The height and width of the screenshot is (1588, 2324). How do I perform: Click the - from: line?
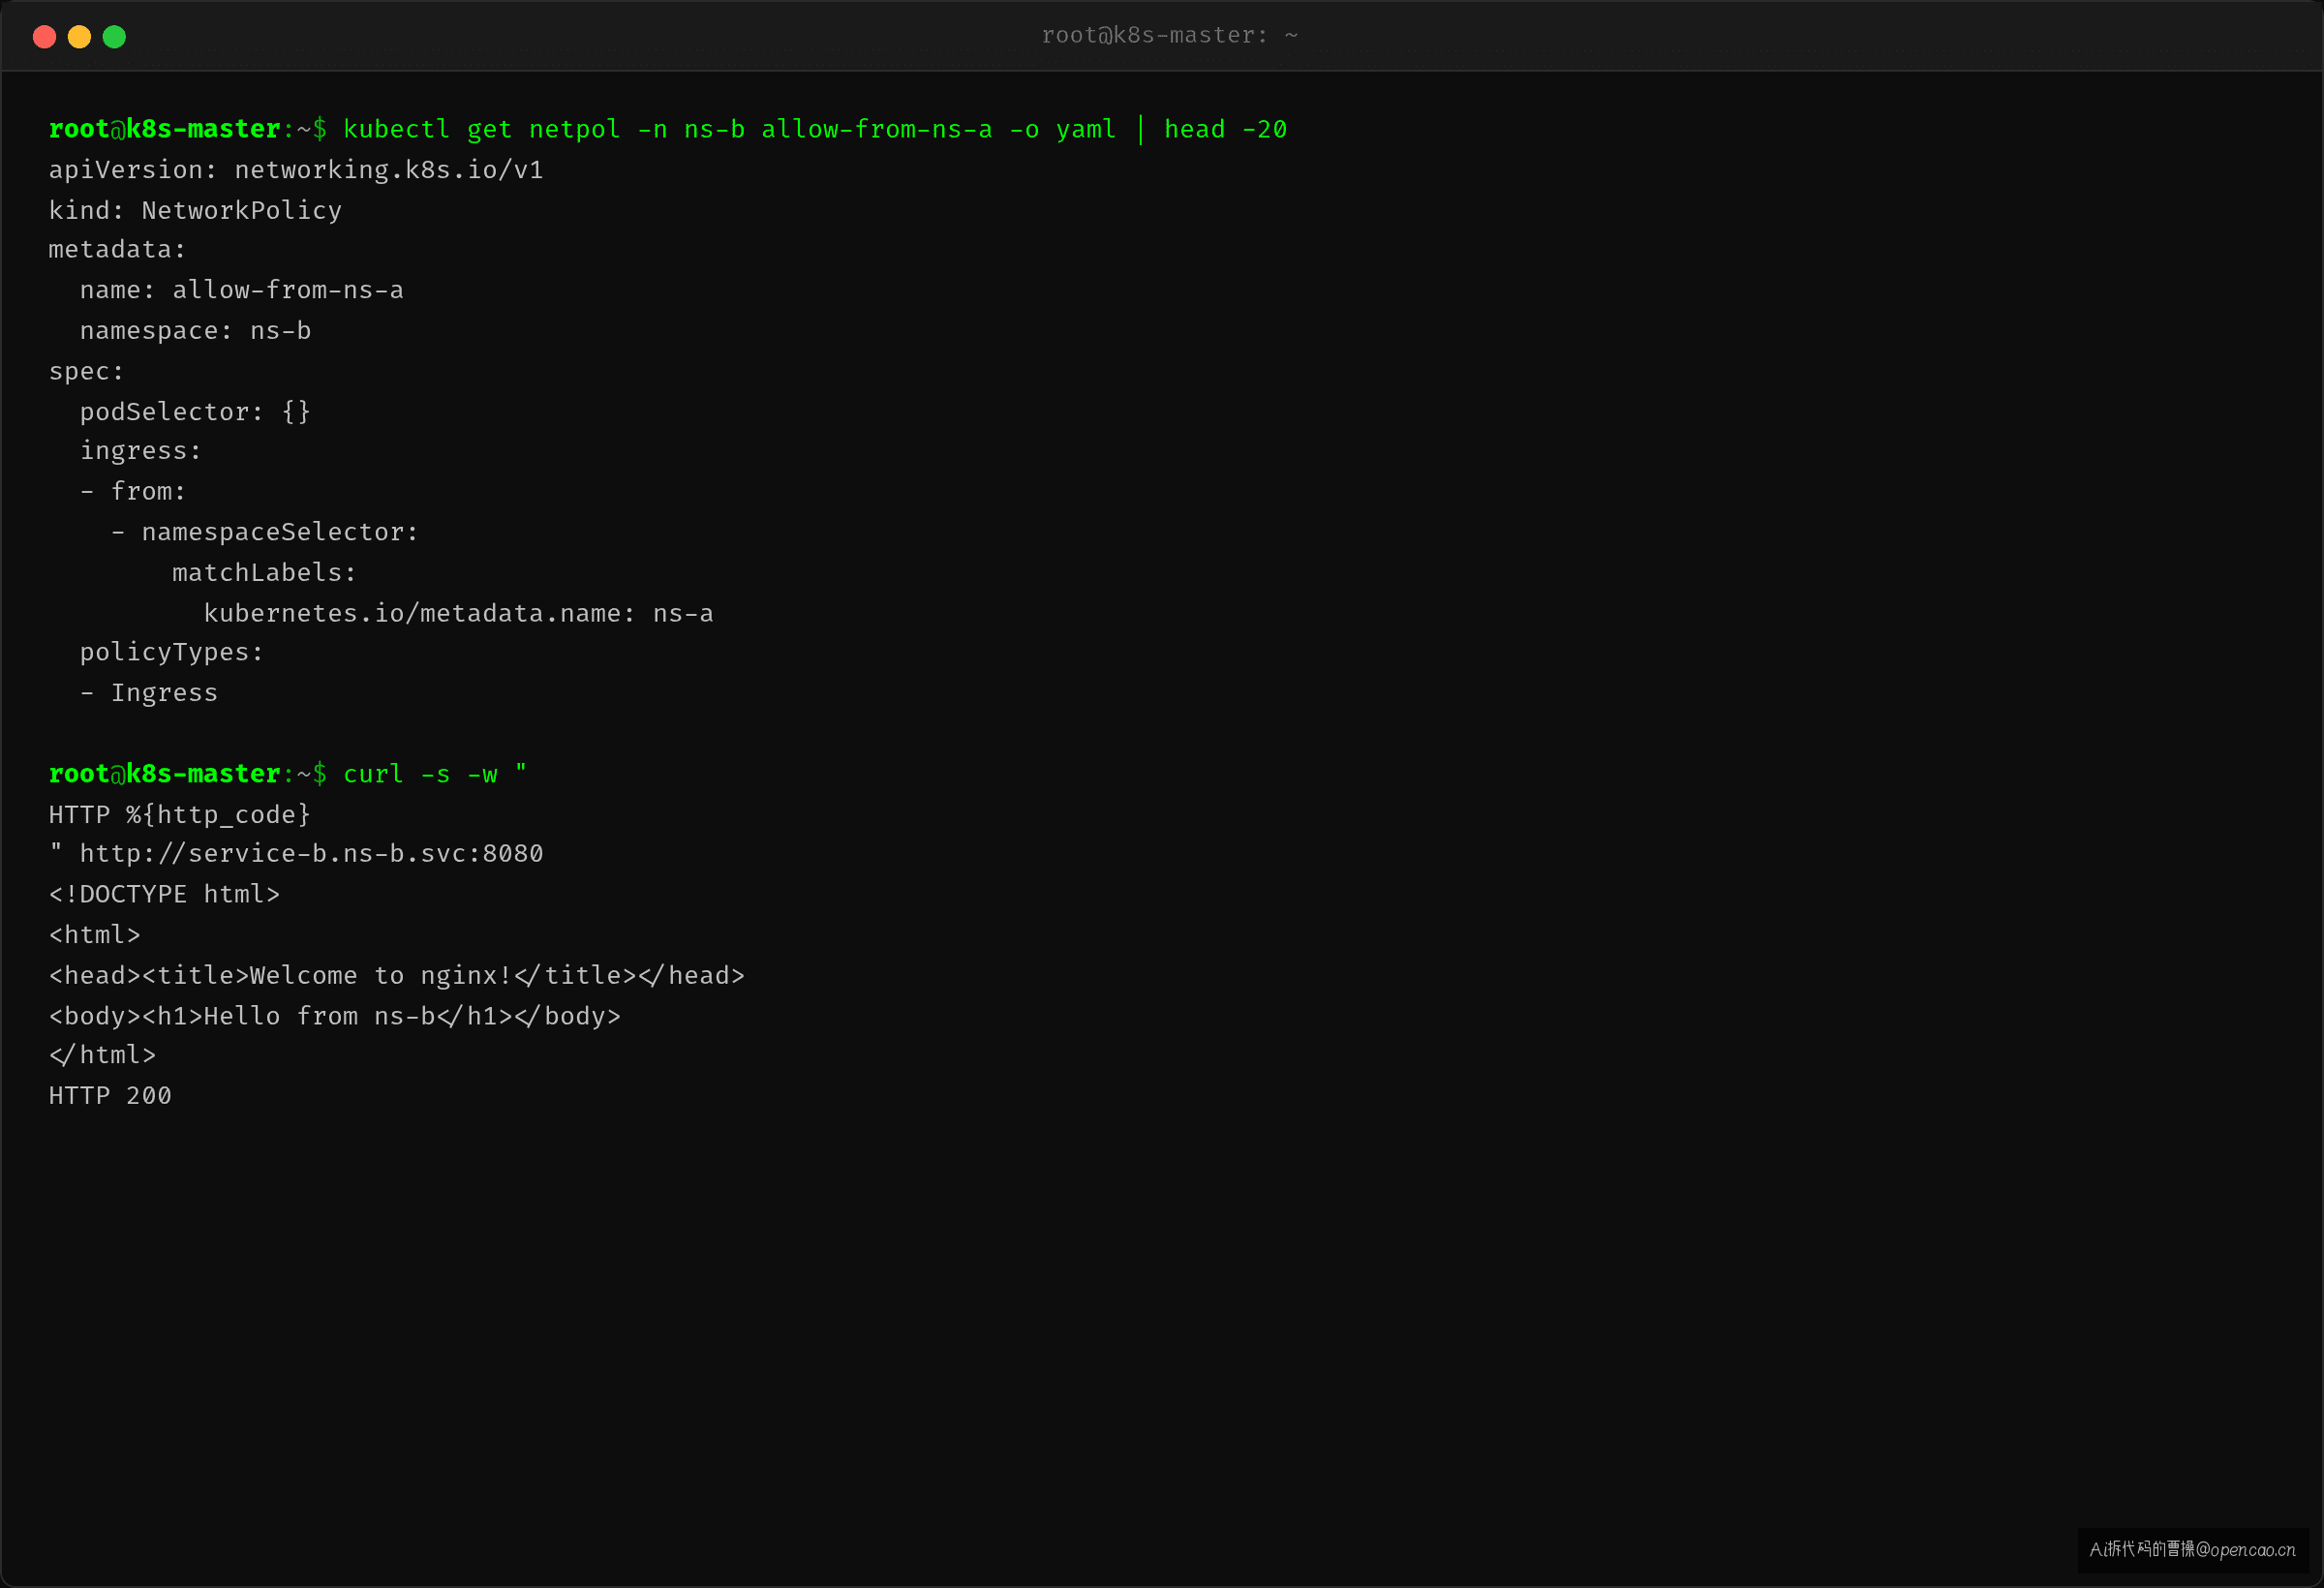click(133, 491)
